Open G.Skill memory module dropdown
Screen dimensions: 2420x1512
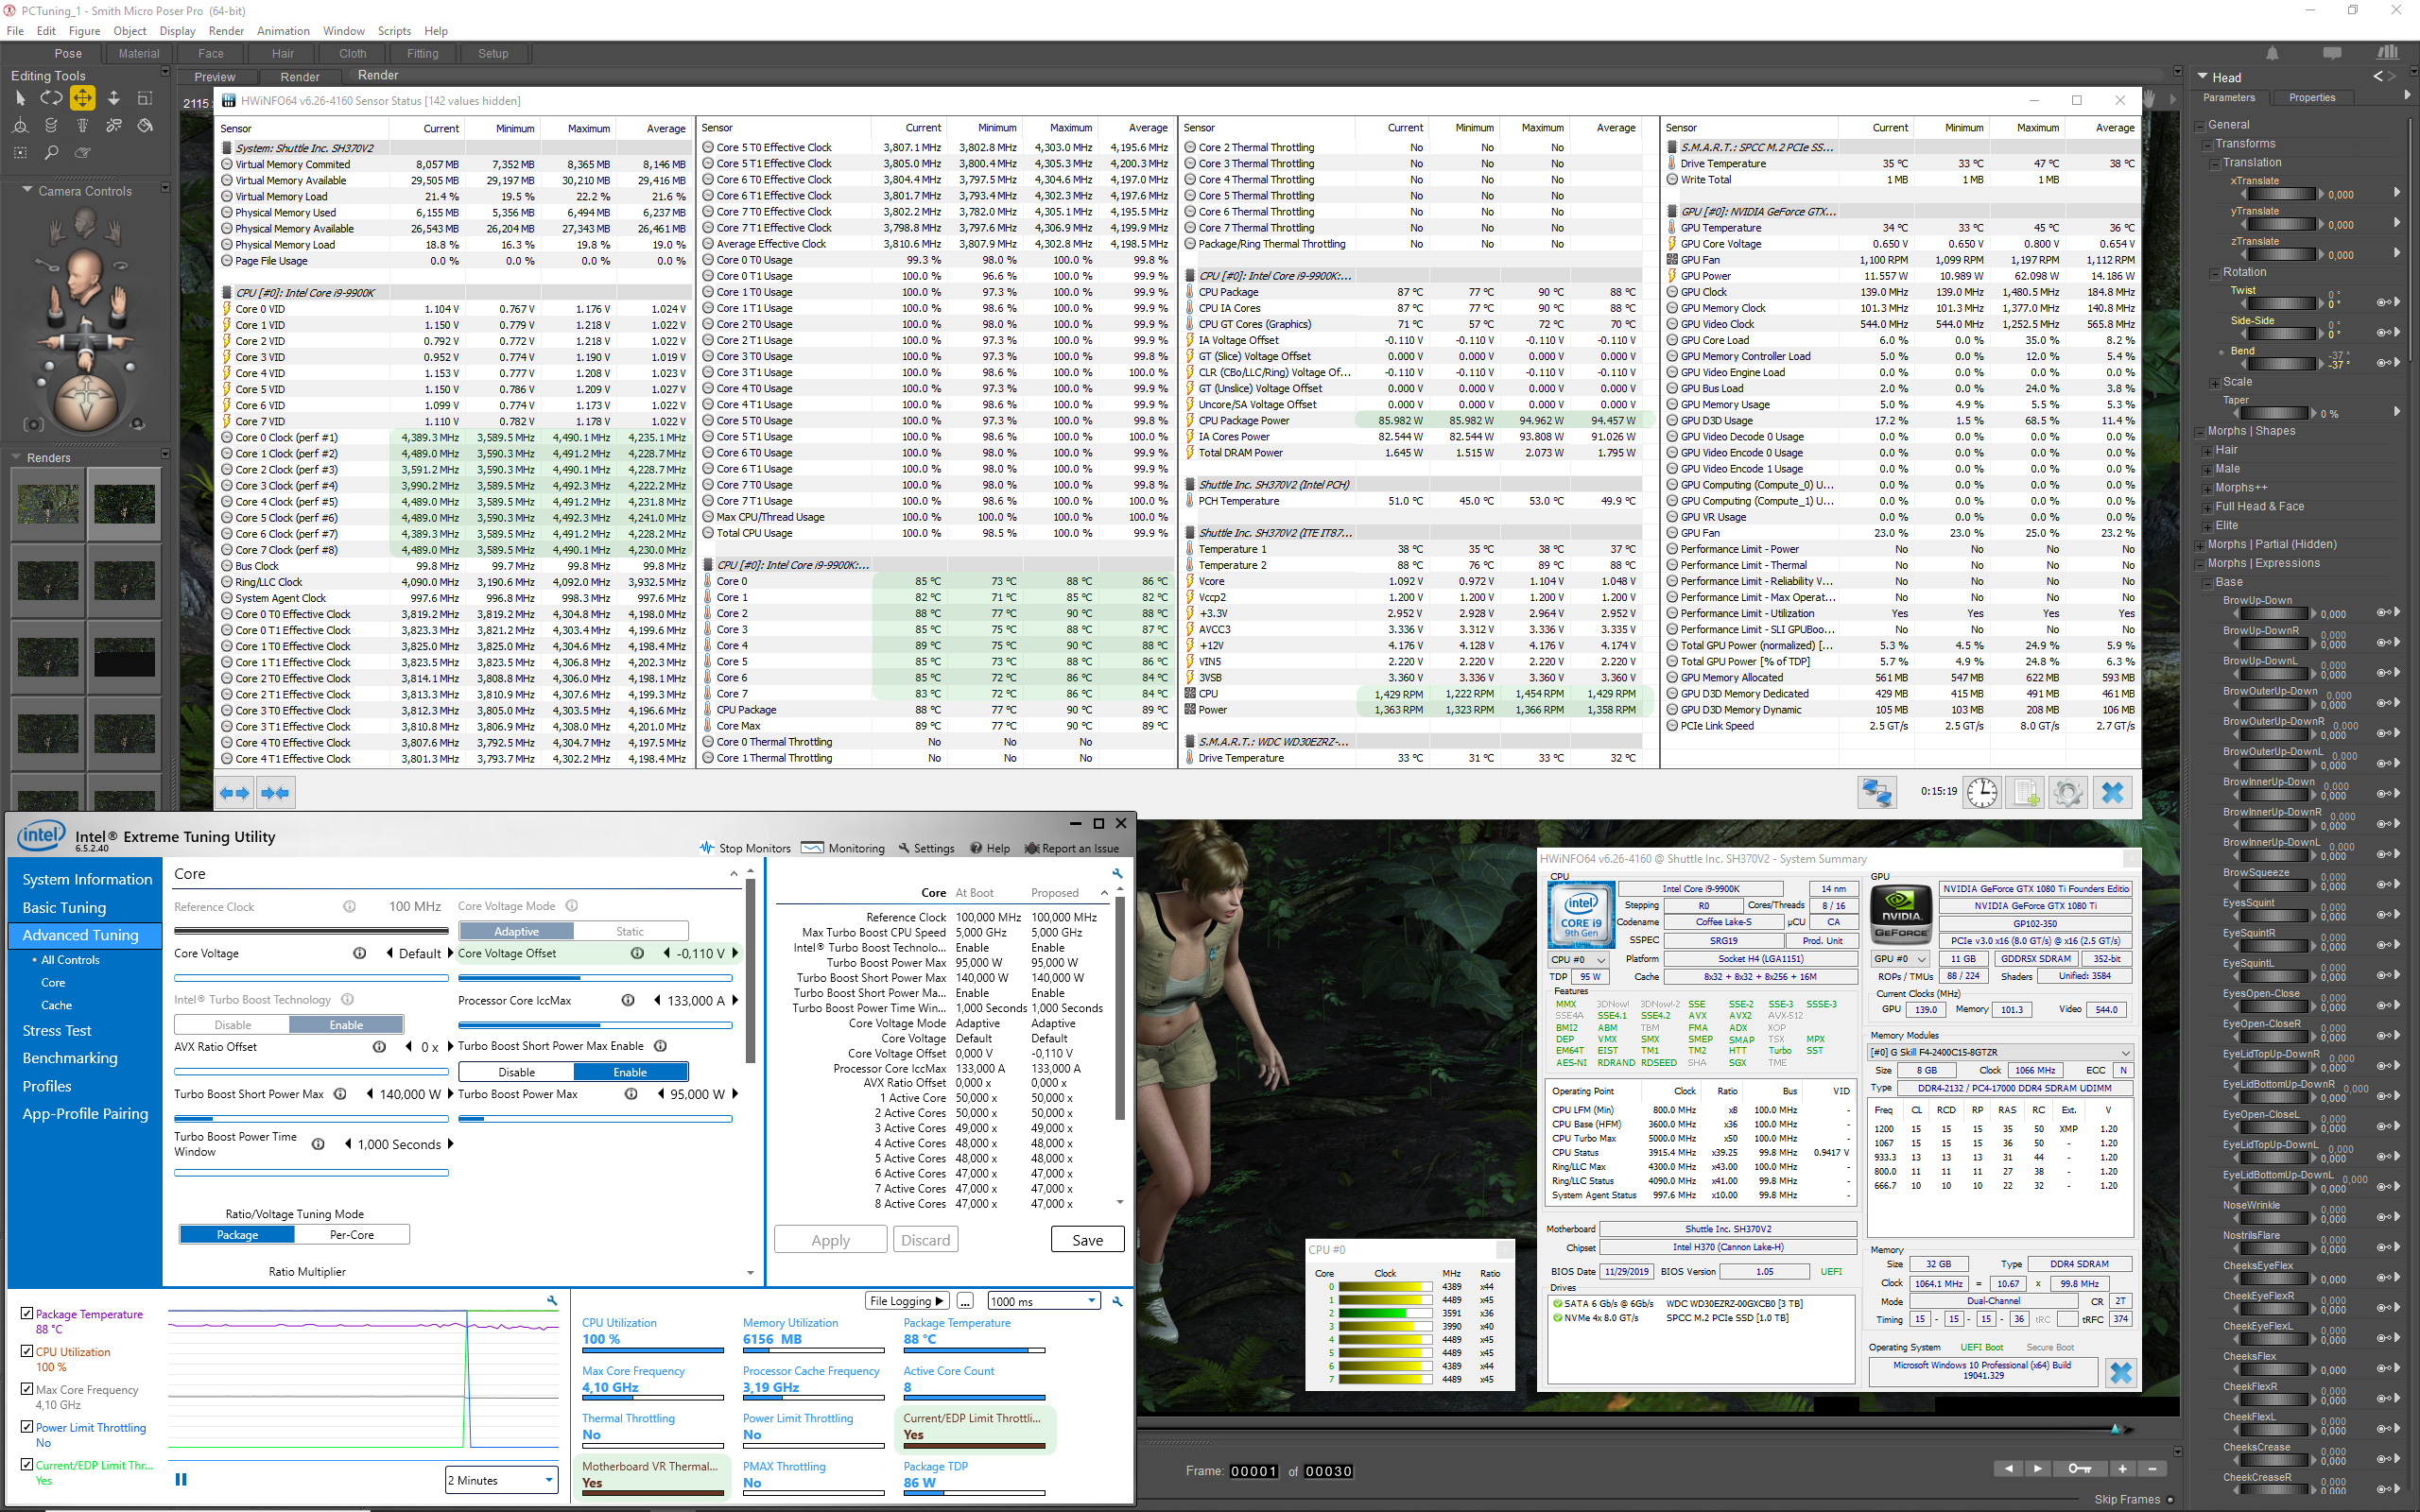[x=2000, y=1052]
